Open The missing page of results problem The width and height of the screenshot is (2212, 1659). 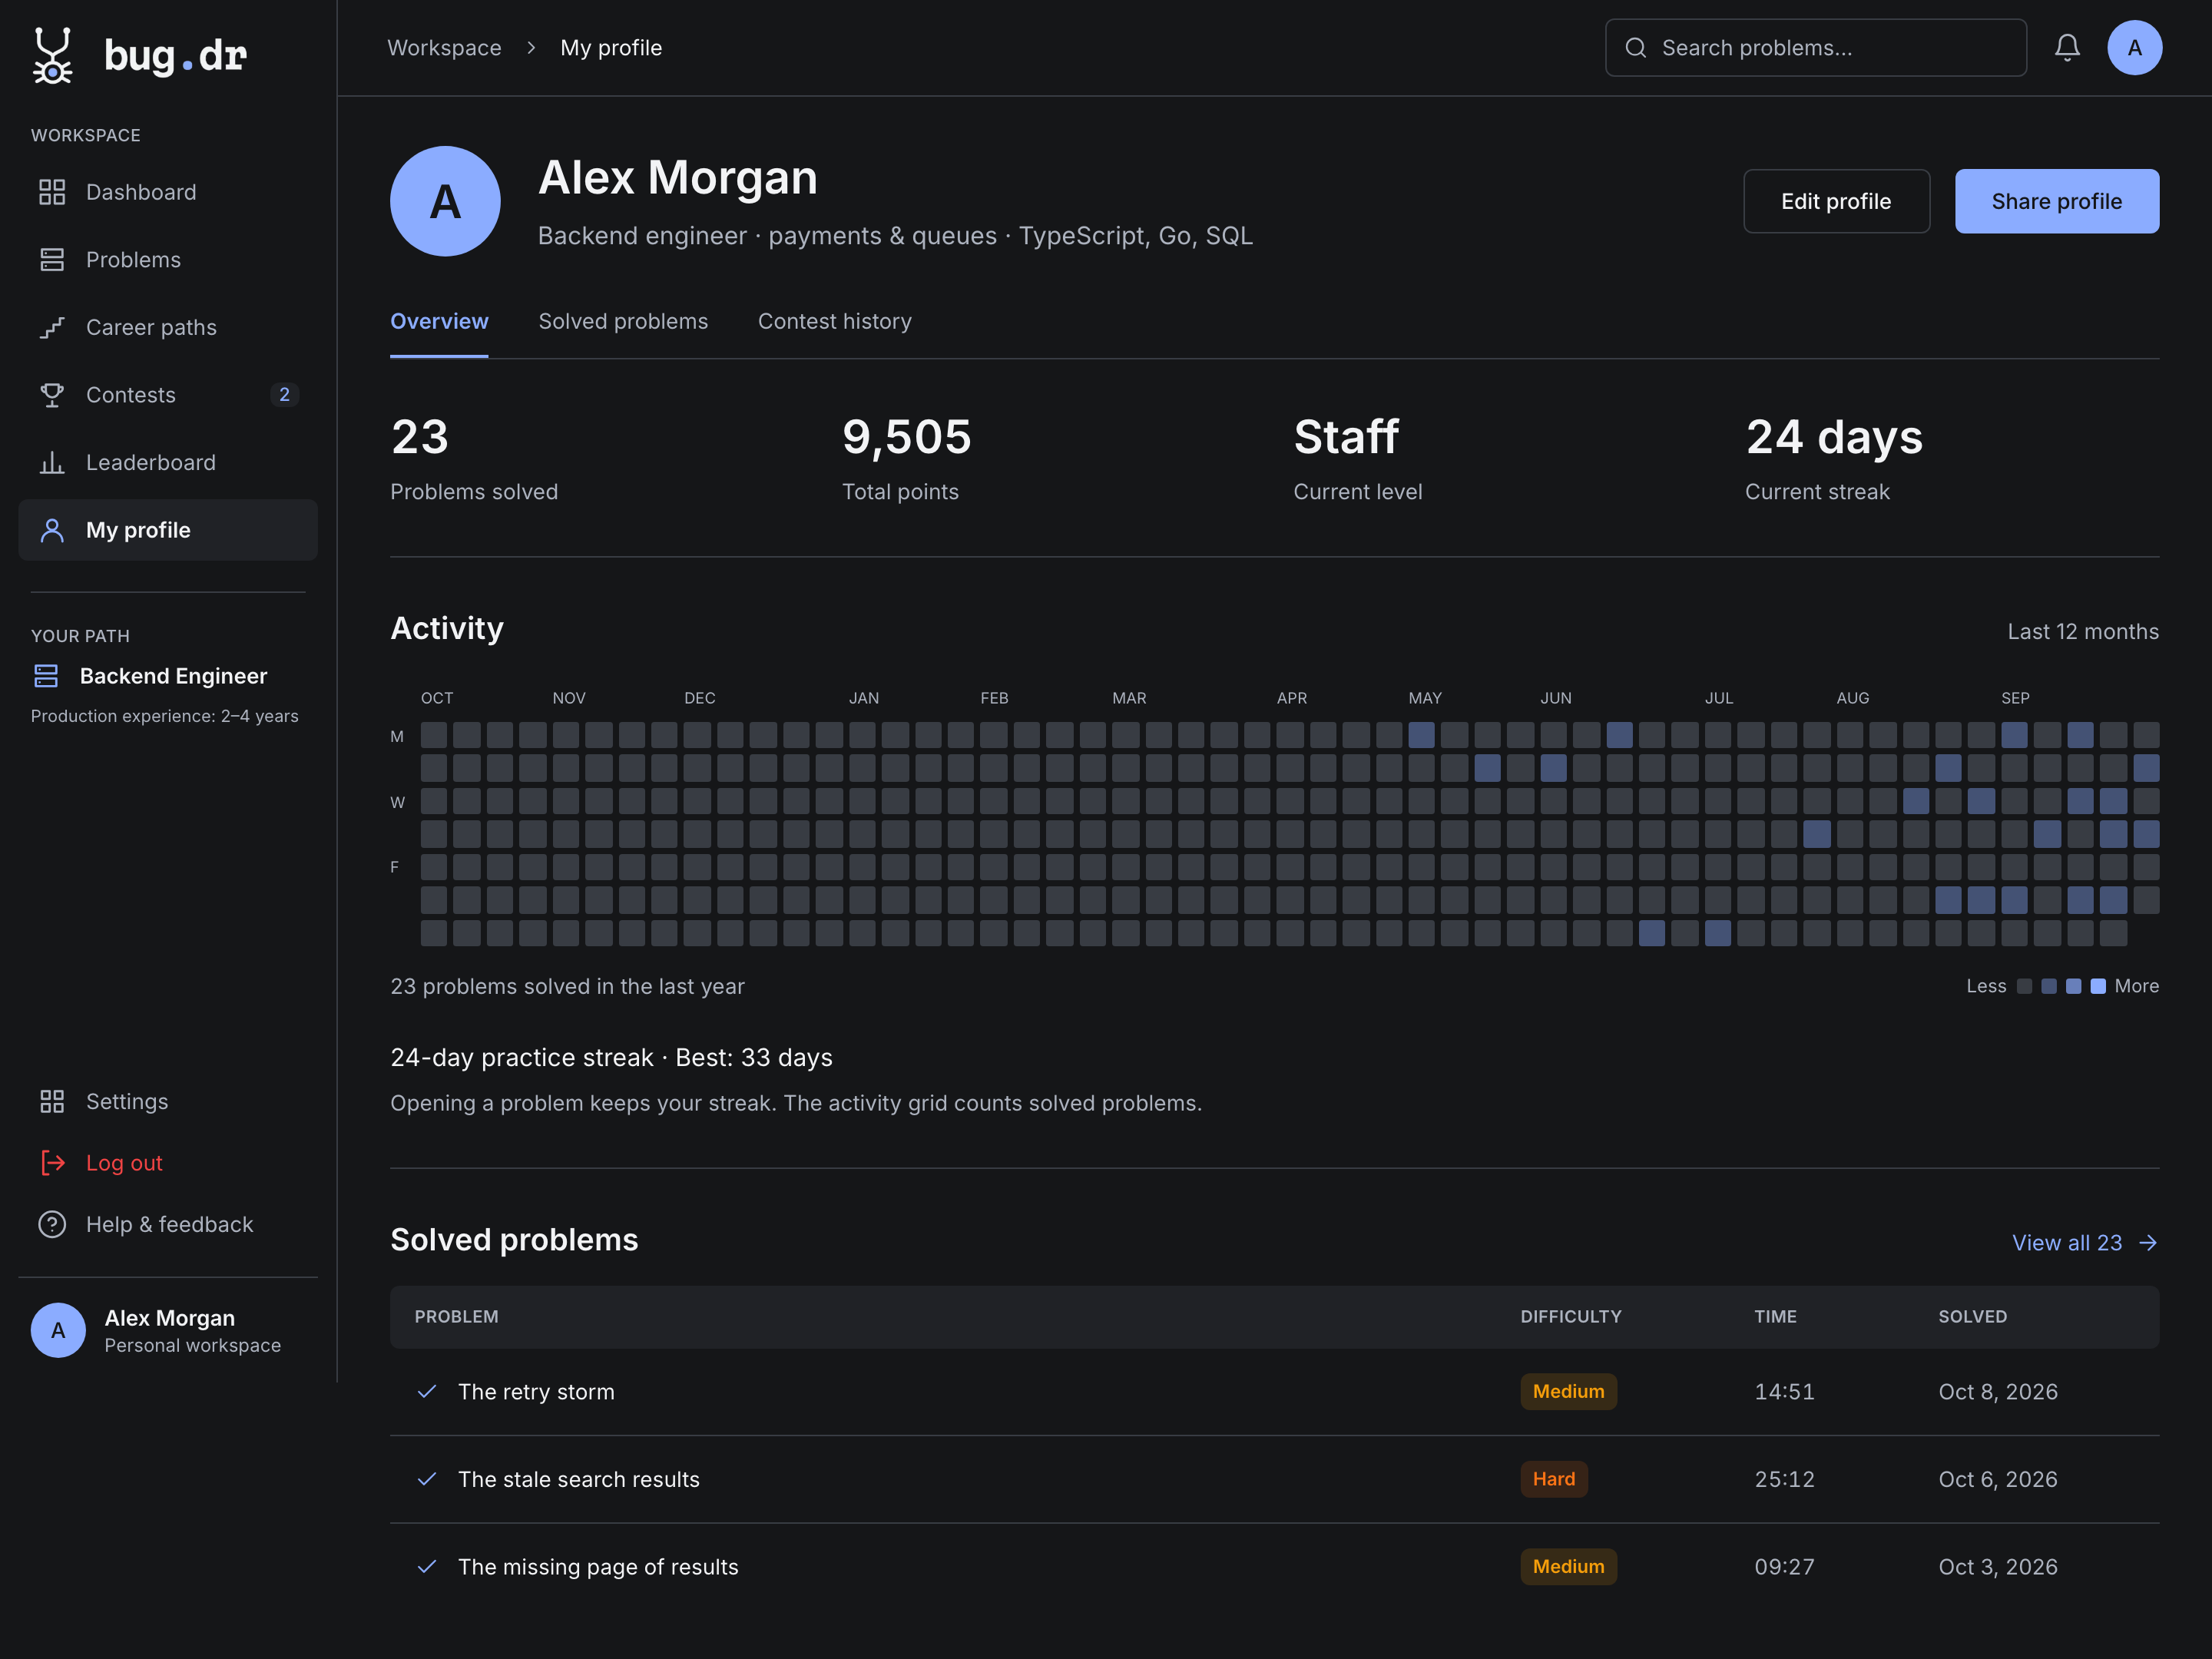598,1567
